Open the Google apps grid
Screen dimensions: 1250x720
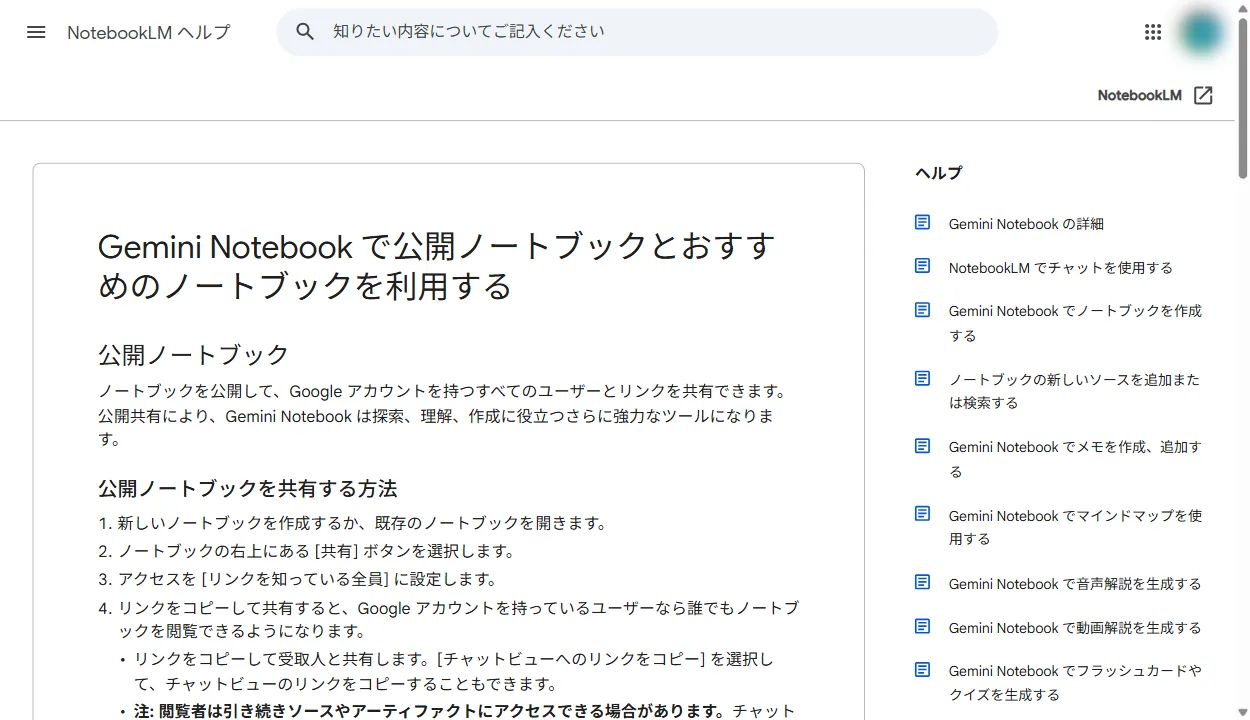(x=1153, y=32)
